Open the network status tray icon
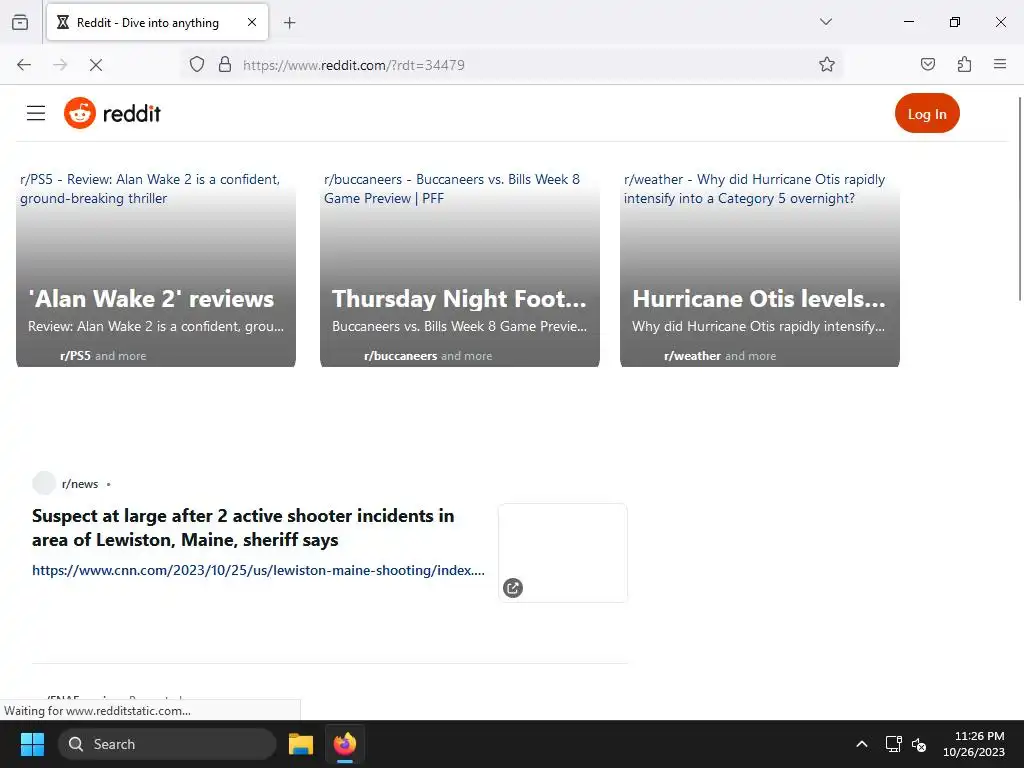The image size is (1024, 768). (893, 744)
